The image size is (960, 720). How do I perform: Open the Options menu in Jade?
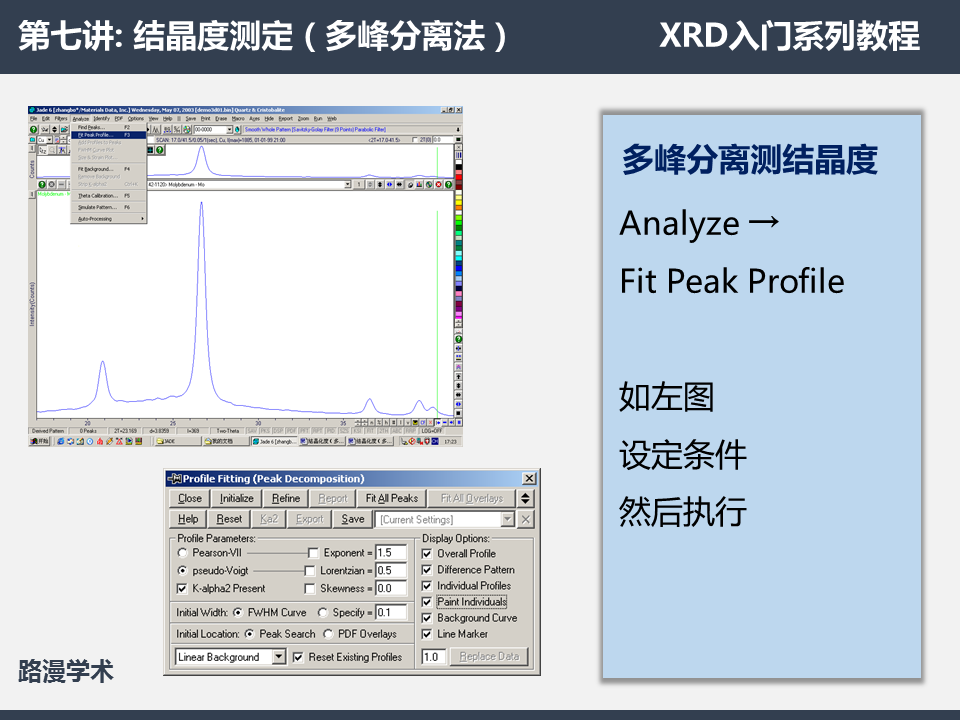(x=136, y=119)
